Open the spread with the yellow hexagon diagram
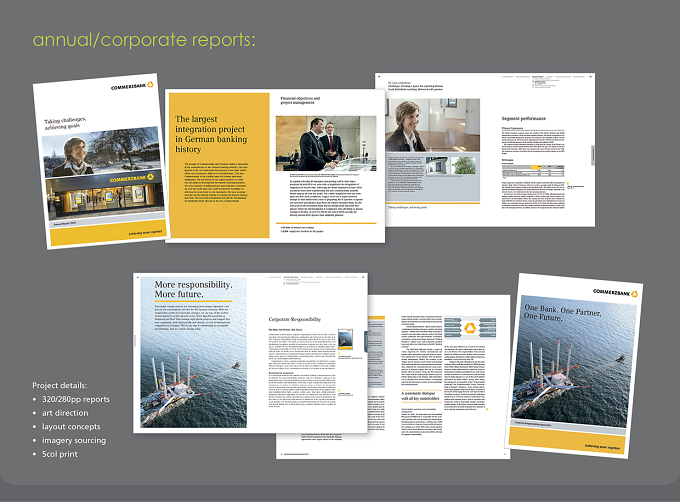 click(438, 377)
